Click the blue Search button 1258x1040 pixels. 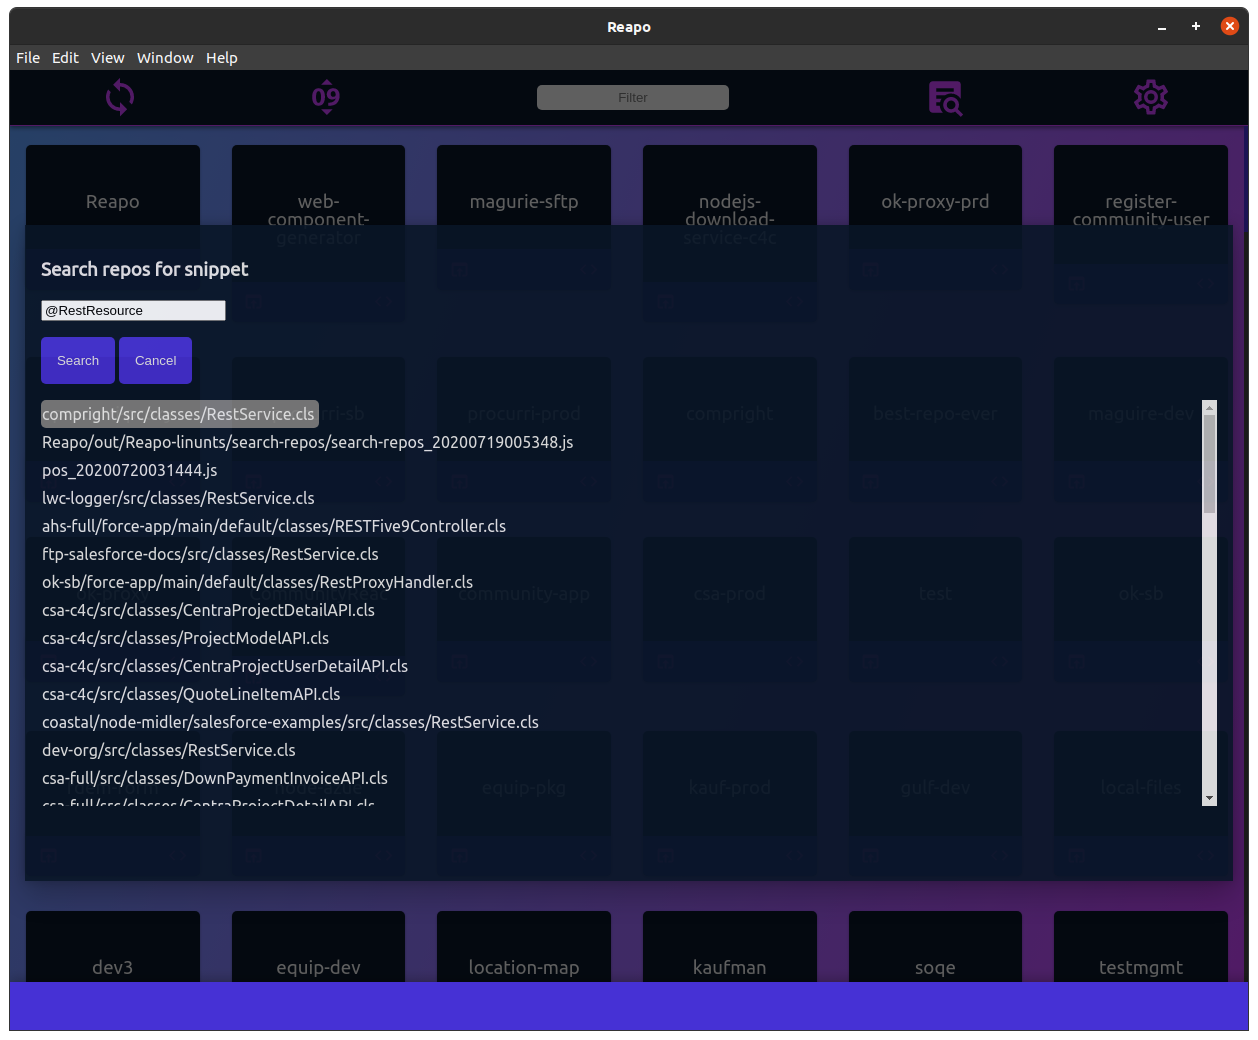pyautogui.click(x=78, y=360)
